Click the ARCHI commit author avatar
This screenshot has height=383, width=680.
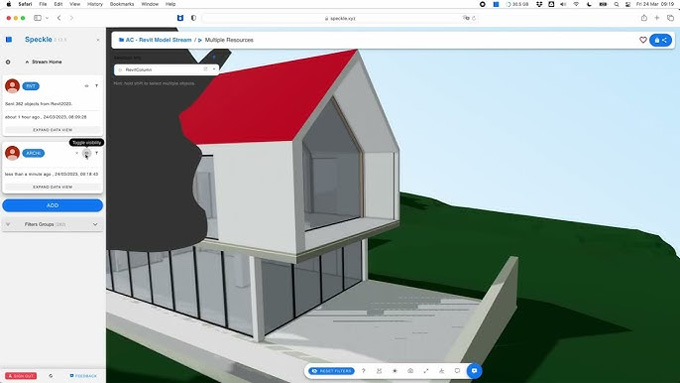pyautogui.click(x=12, y=153)
